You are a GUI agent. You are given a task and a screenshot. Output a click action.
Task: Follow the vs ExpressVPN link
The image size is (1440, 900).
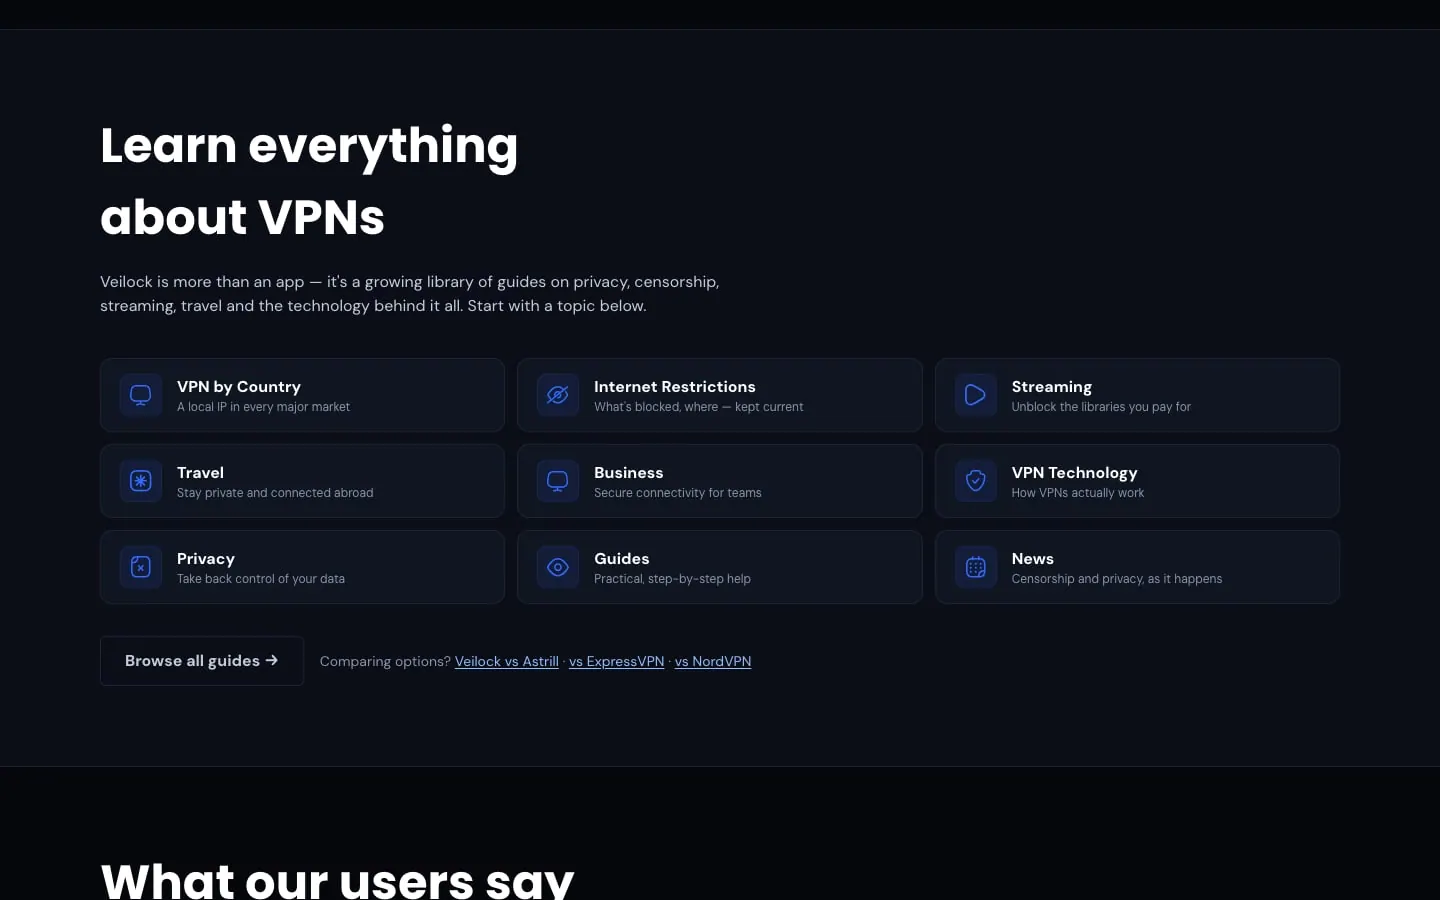click(x=616, y=661)
